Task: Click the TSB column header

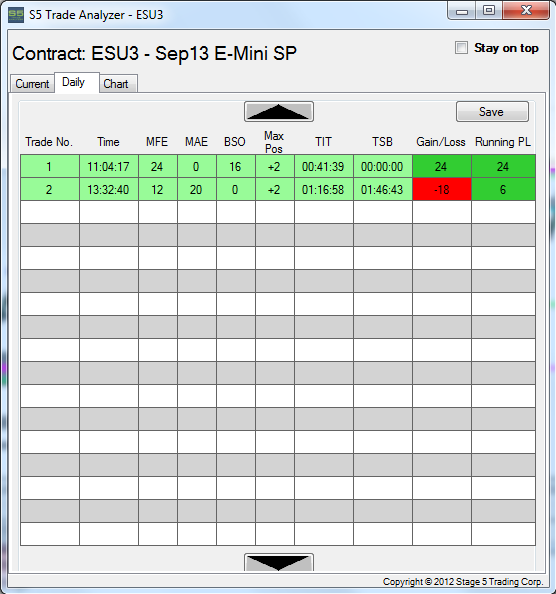Action: tap(383, 142)
